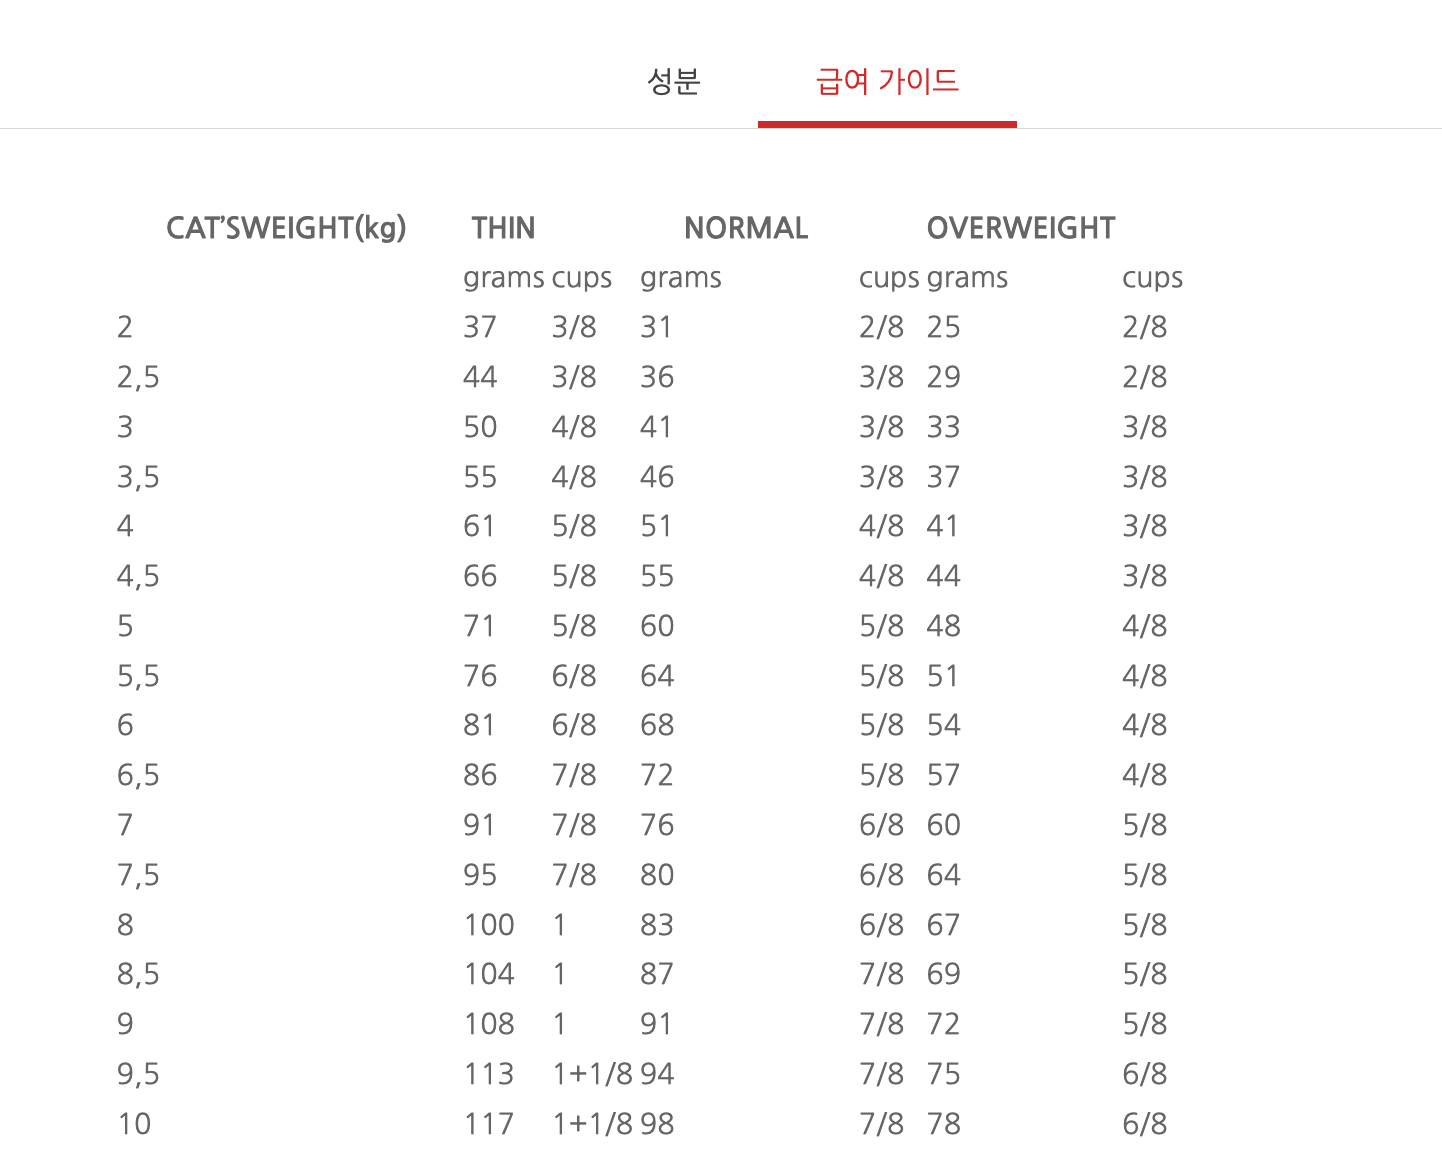Click the NORMAL column header
The image size is (1442, 1154).
pos(746,228)
